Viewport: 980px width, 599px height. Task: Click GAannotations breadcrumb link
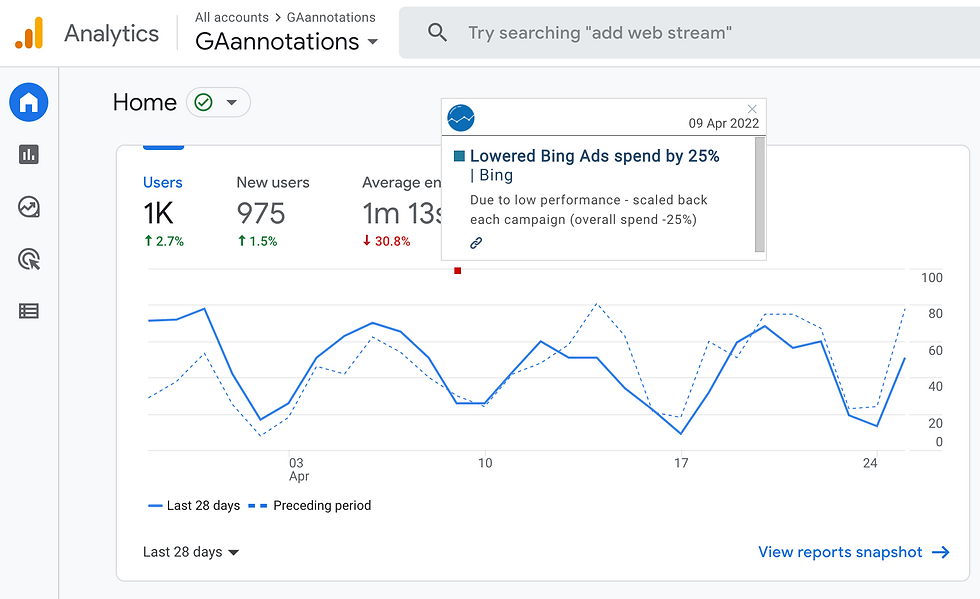331,18
